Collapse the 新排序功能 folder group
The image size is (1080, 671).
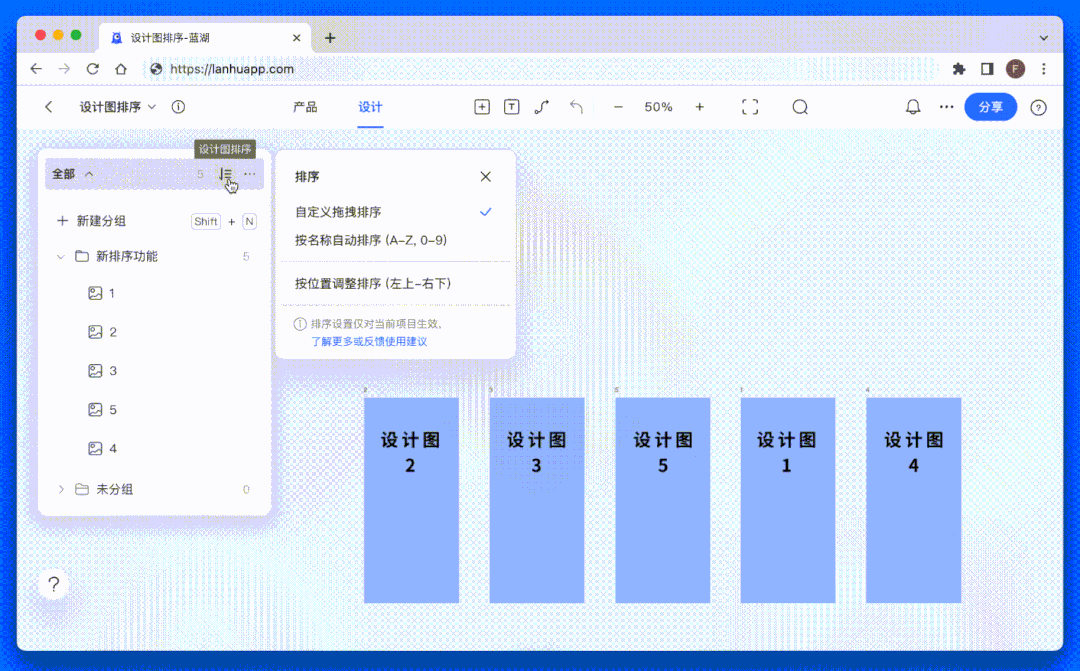(61, 257)
